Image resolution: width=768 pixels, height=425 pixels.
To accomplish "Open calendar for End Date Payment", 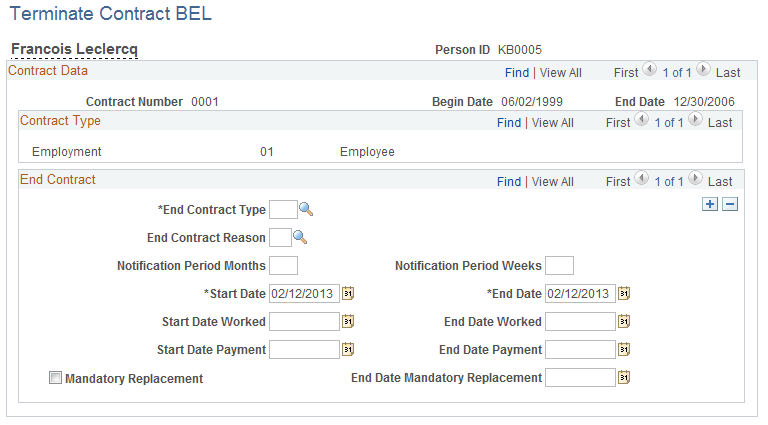I will [x=624, y=349].
